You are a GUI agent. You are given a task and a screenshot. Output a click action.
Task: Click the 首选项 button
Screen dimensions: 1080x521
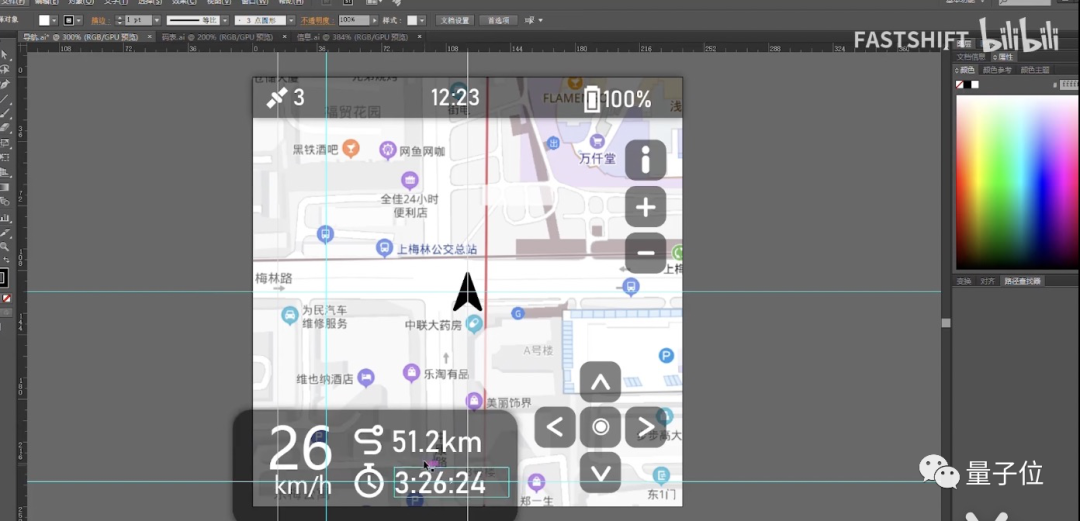coord(497,20)
